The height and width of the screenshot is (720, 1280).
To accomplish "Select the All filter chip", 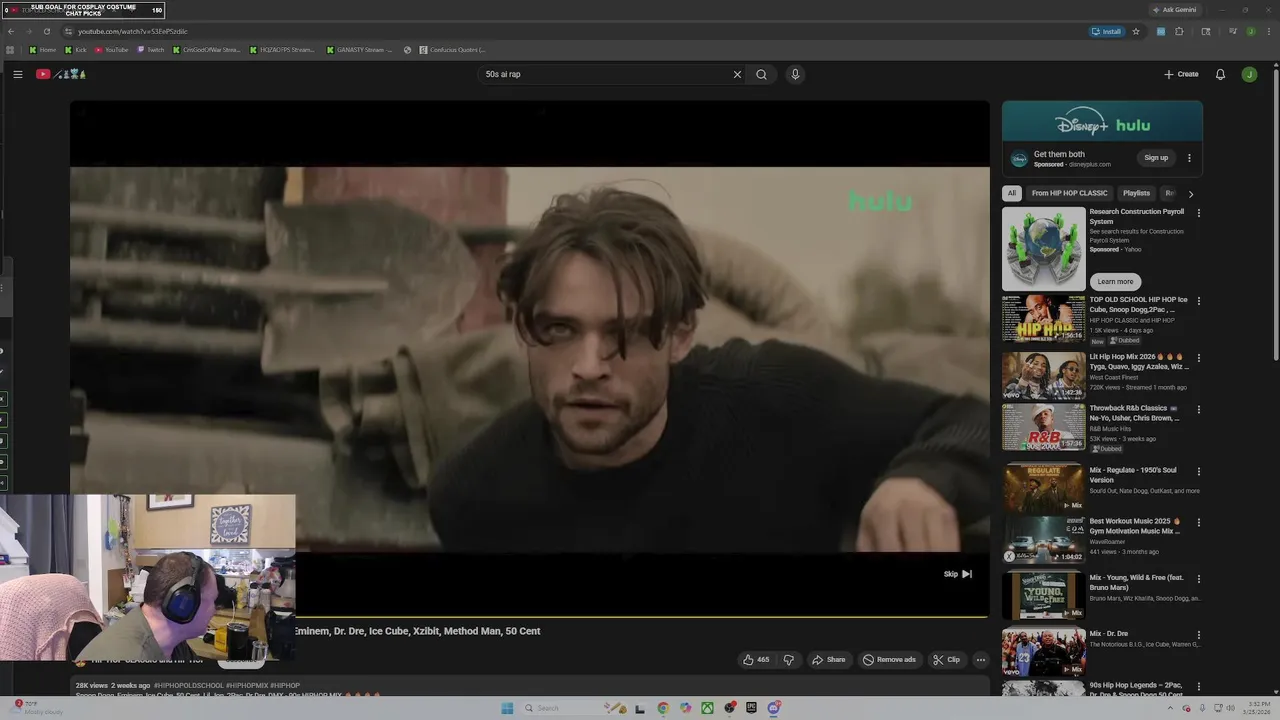I will (x=1012, y=193).
